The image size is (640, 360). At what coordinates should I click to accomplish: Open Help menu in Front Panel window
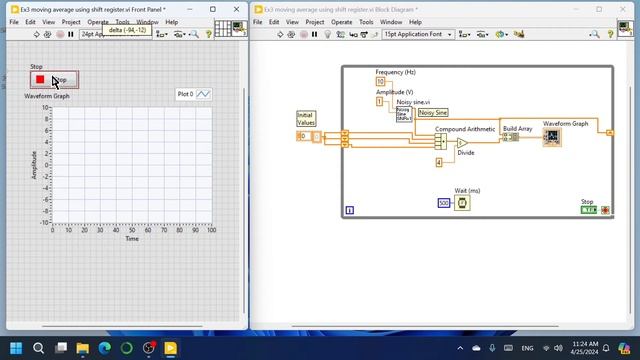pyautogui.click(x=171, y=22)
